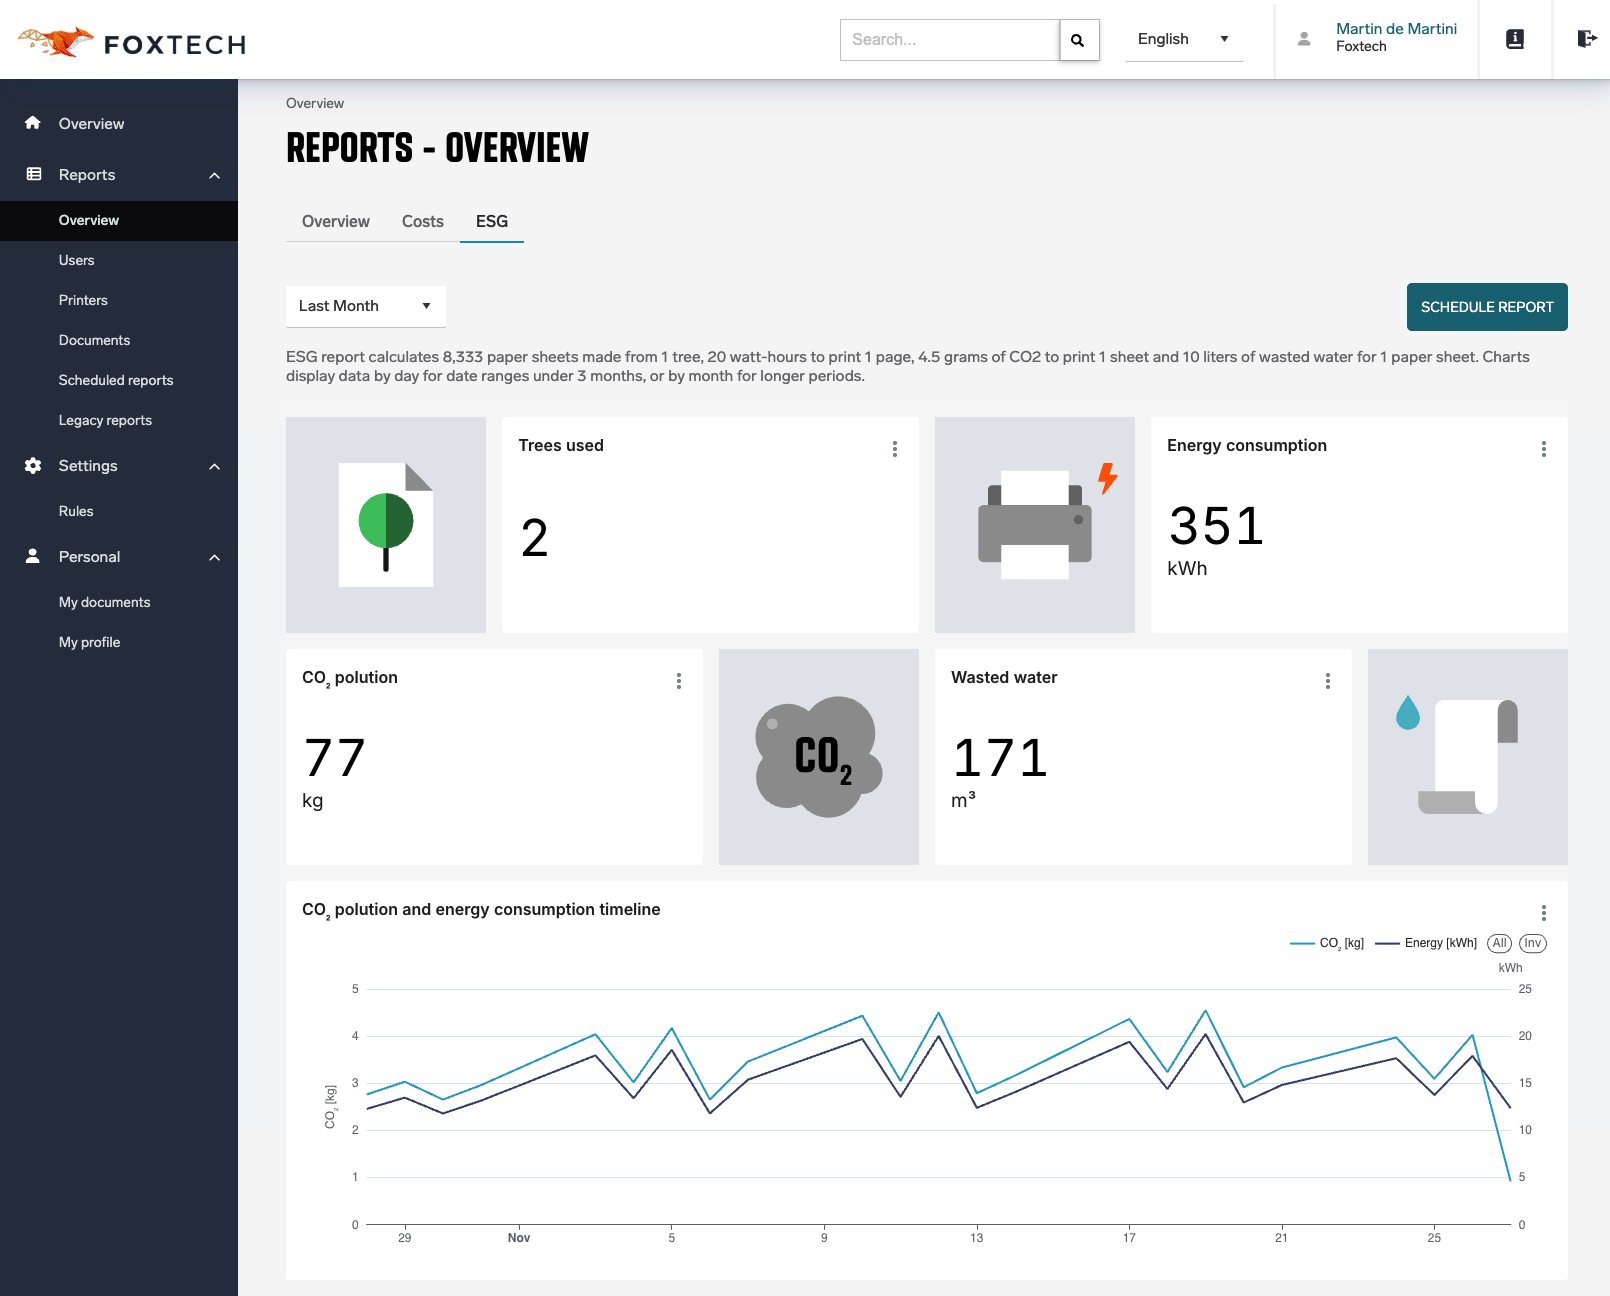1610x1296 pixels.
Task: Click the search magnifier button
Action: pyautogui.click(x=1078, y=40)
